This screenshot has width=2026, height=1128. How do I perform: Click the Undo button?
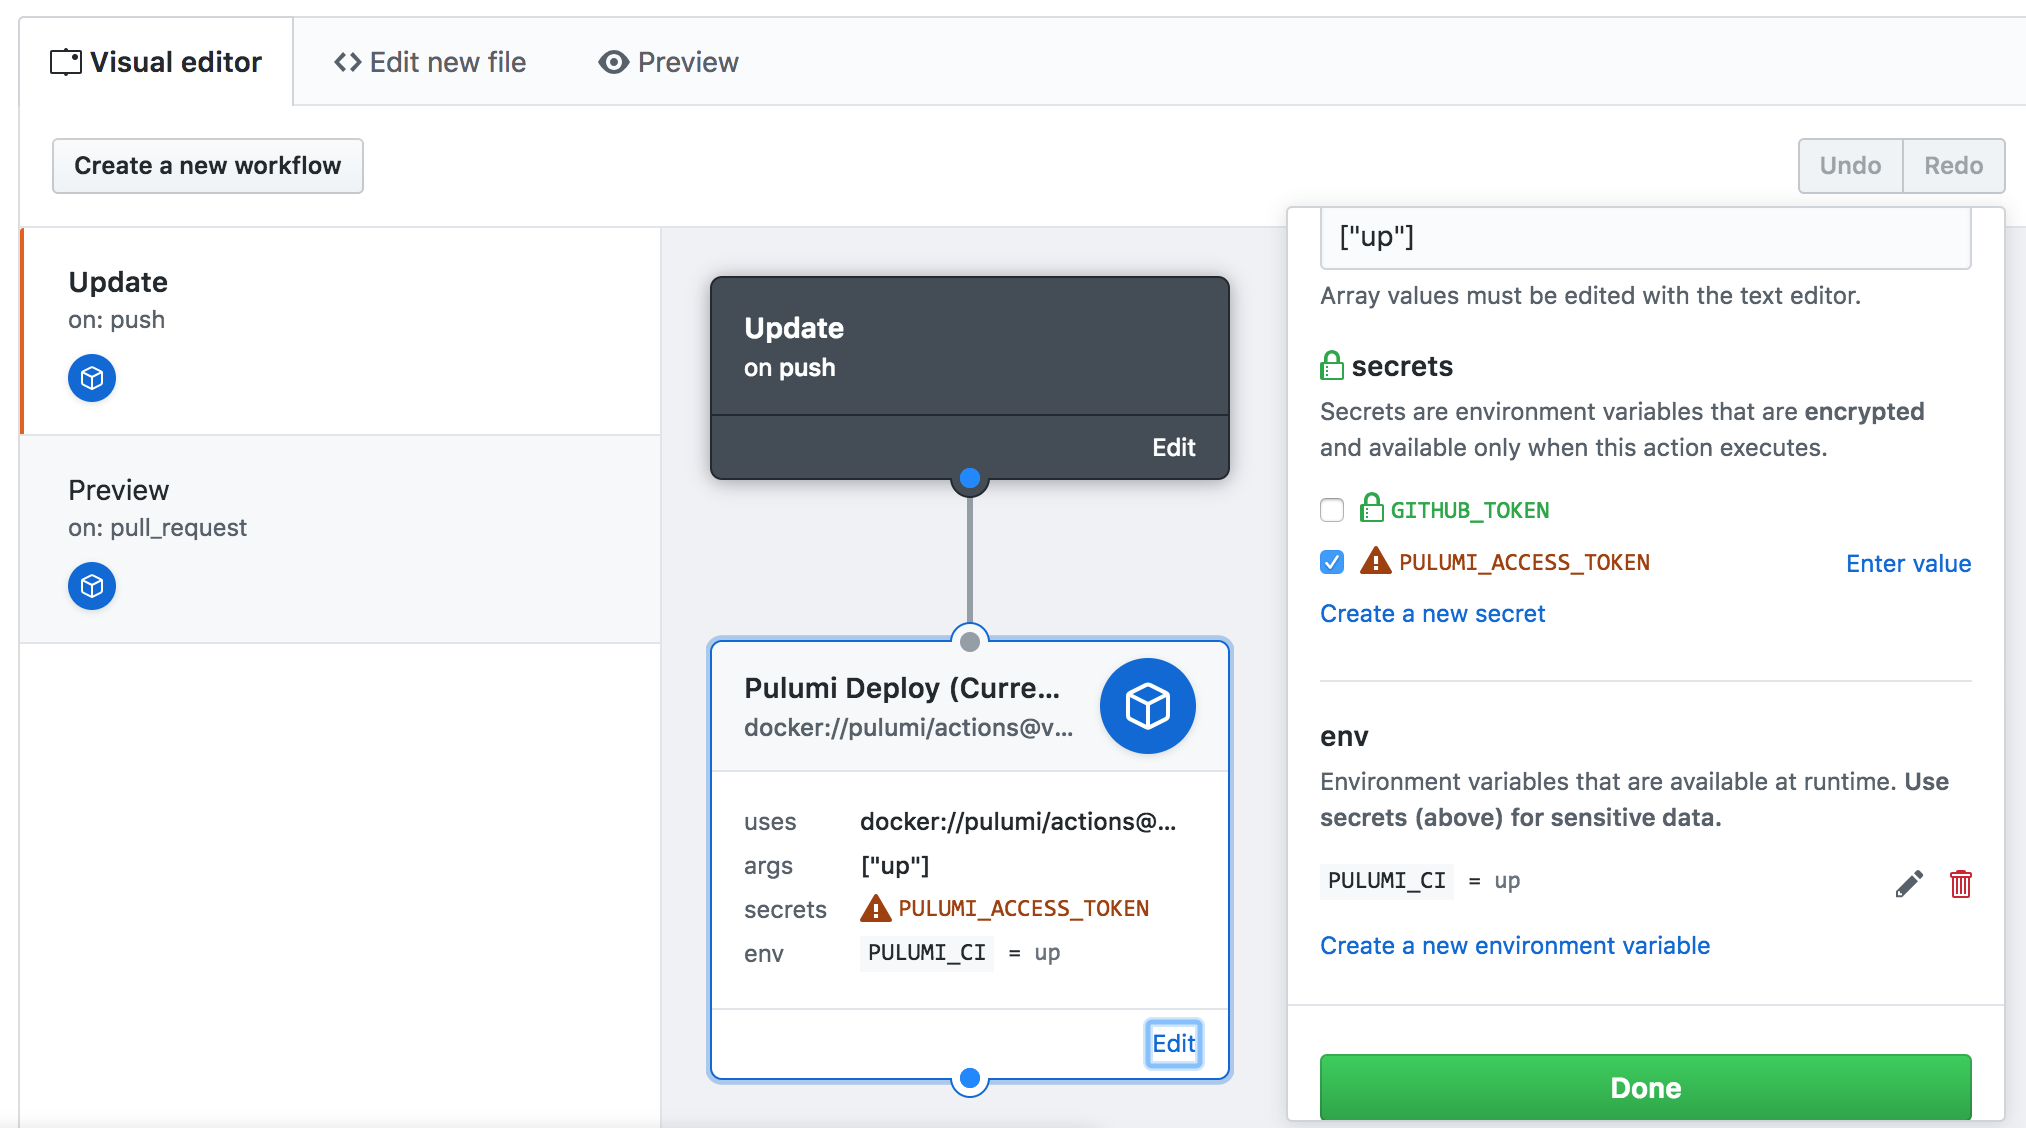point(1850,166)
